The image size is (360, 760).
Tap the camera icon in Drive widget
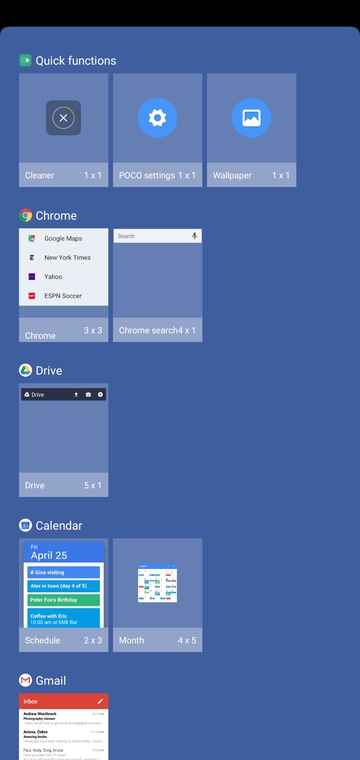[x=88, y=395]
